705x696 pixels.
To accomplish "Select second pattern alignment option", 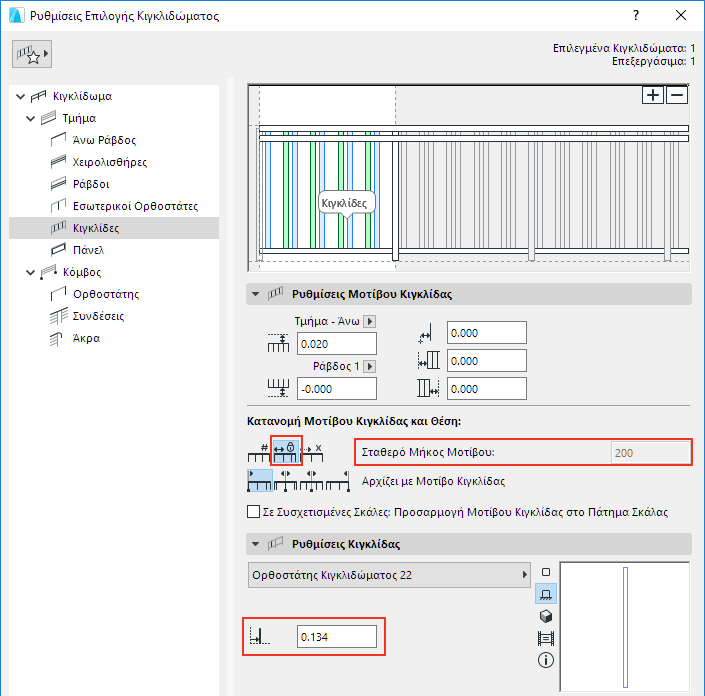I will pyautogui.click(x=286, y=481).
